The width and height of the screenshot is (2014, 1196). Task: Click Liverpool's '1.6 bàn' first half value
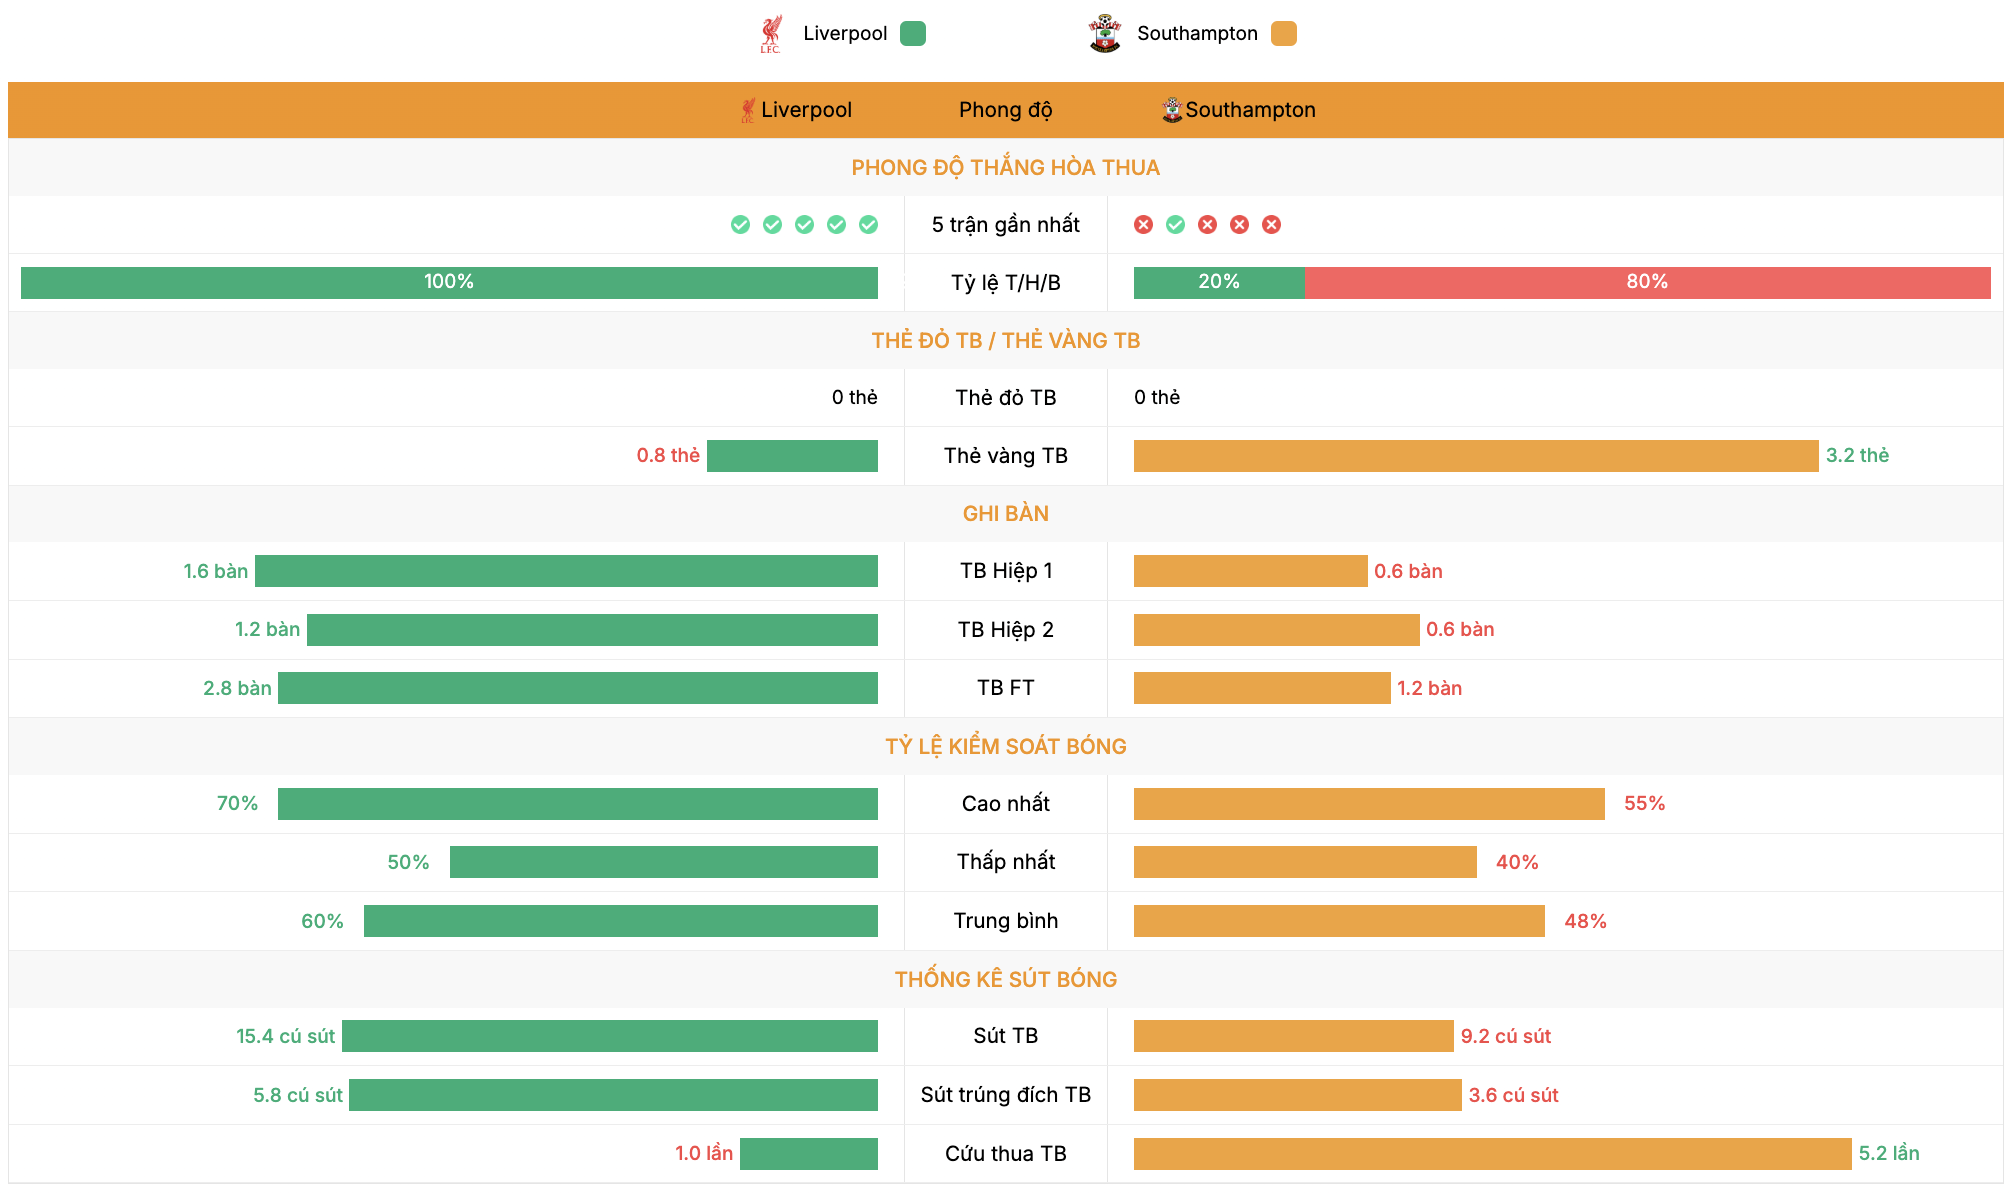(215, 571)
